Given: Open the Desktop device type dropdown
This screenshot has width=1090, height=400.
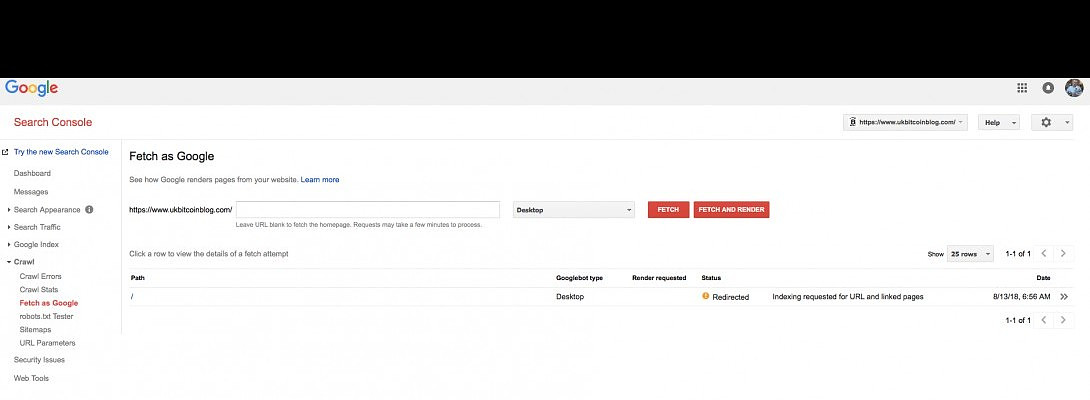Looking at the screenshot, I should pos(573,210).
